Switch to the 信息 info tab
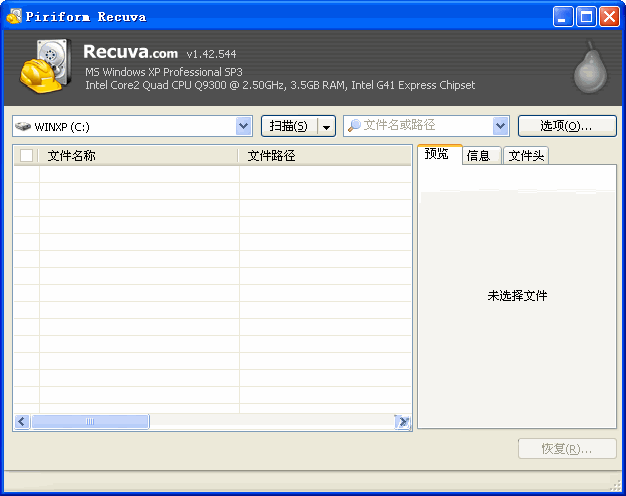 pyautogui.click(x=479, y=156)
